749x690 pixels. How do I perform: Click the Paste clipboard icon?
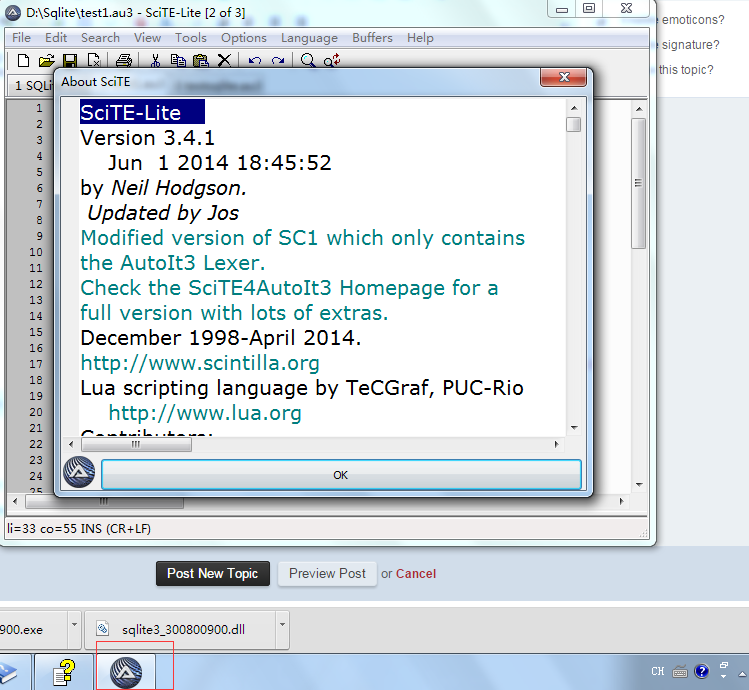201,60
